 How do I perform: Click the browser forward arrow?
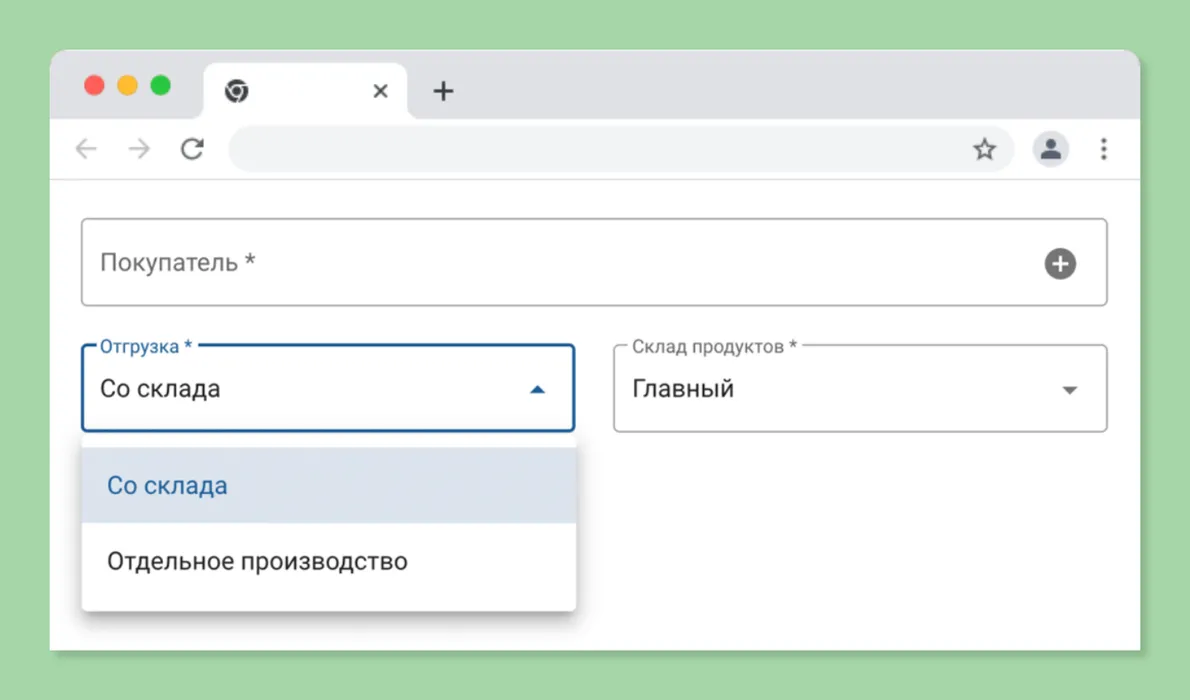[x=139, y=149]
